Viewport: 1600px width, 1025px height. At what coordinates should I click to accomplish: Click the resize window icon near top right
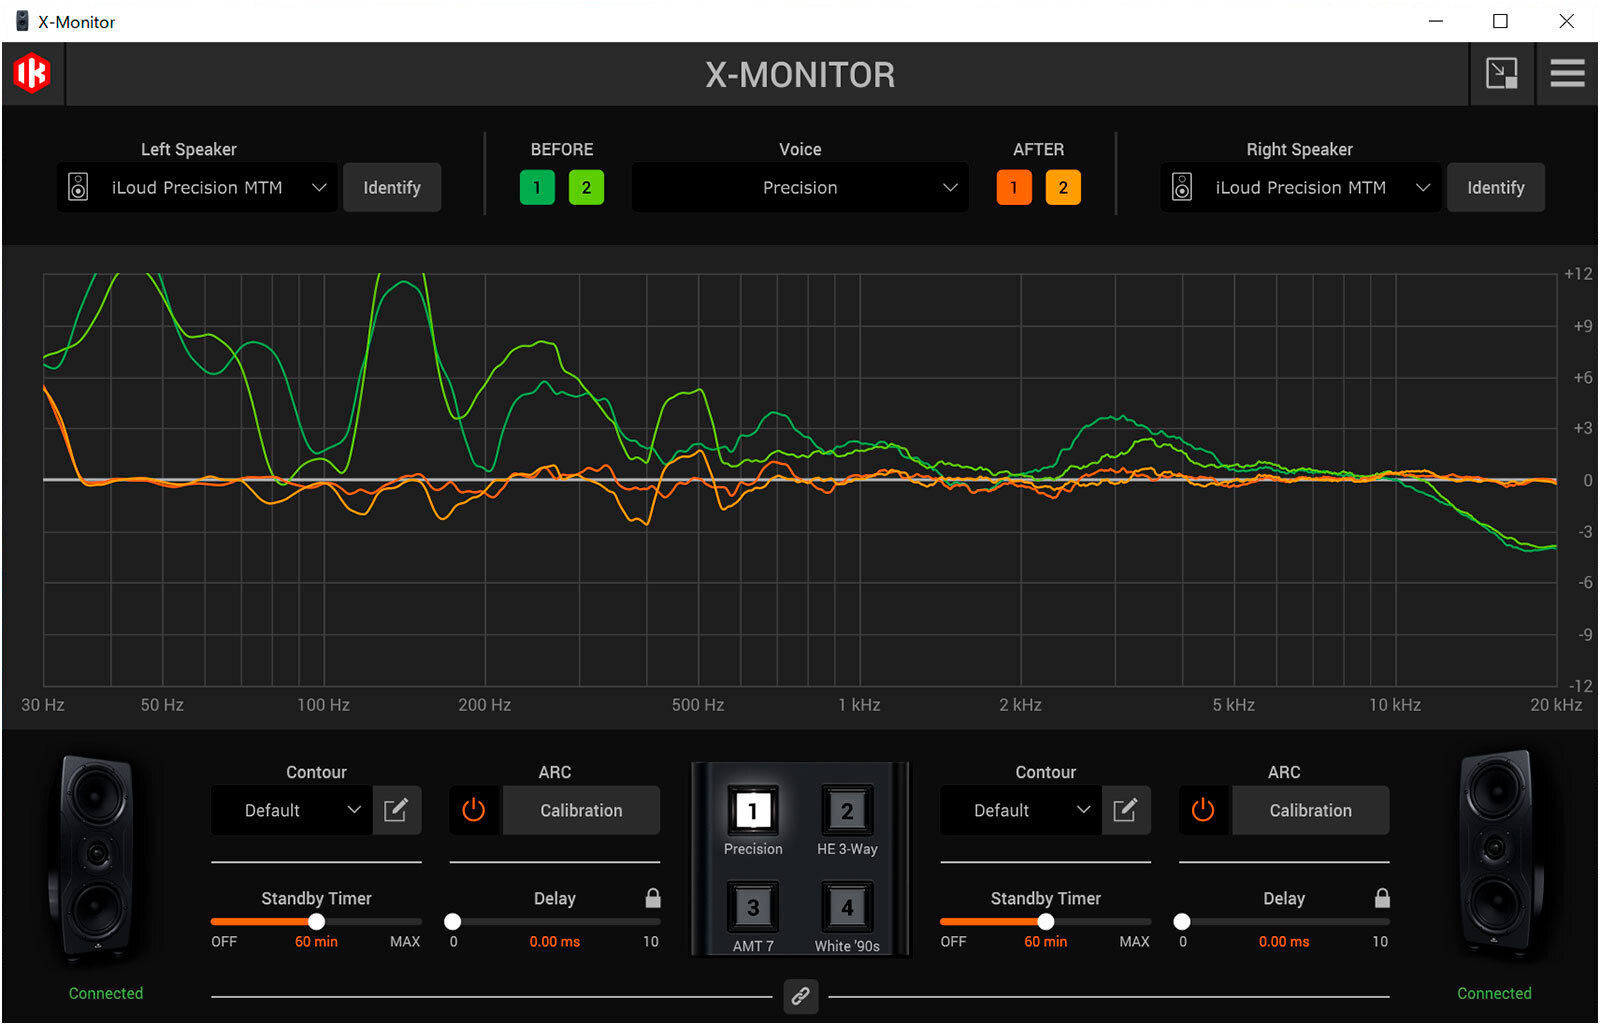click(1500, 73)
